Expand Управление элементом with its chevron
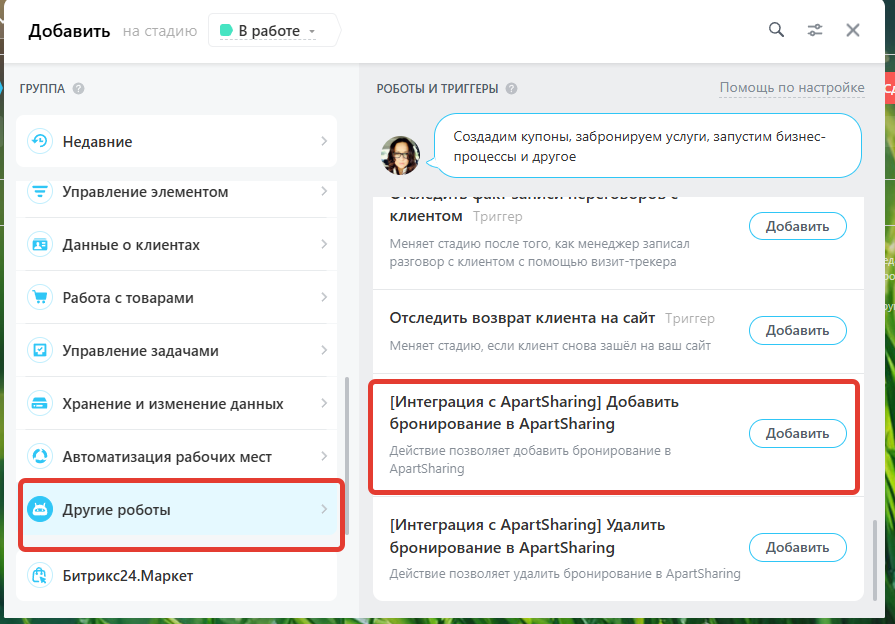Image resolution: width=895 pixels, height=624 pixels. point(324,191)
